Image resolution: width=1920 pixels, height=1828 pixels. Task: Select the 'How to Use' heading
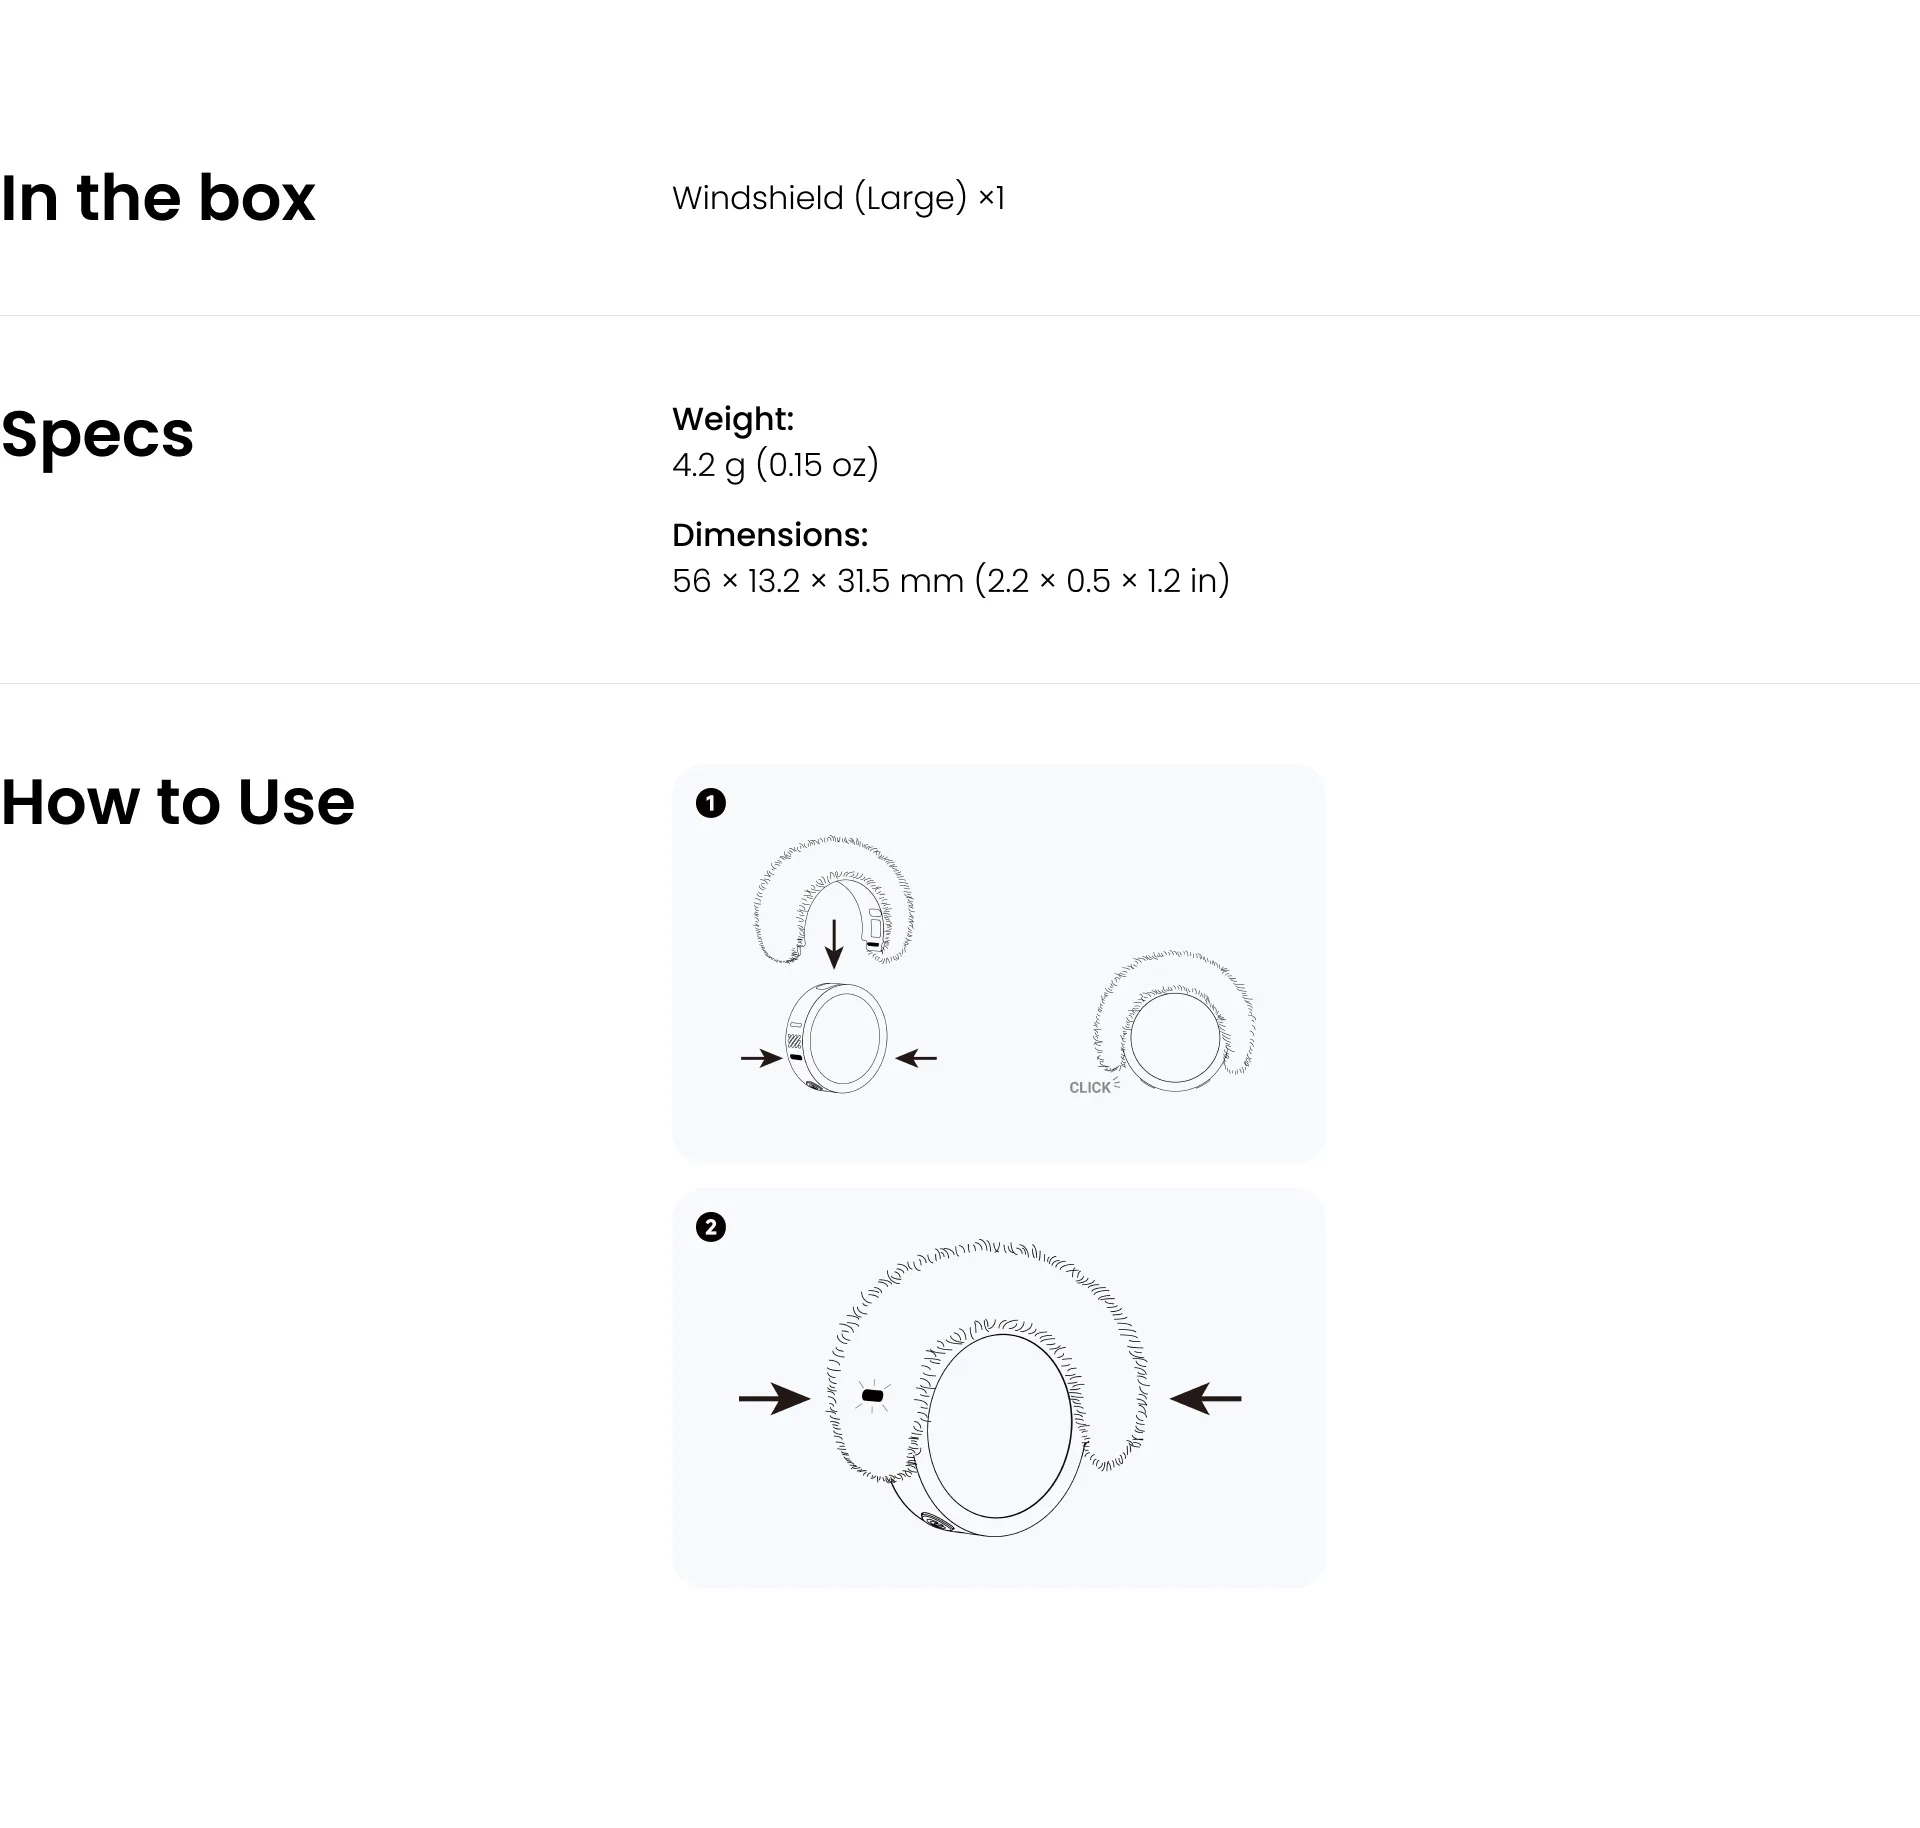(178, 802)
